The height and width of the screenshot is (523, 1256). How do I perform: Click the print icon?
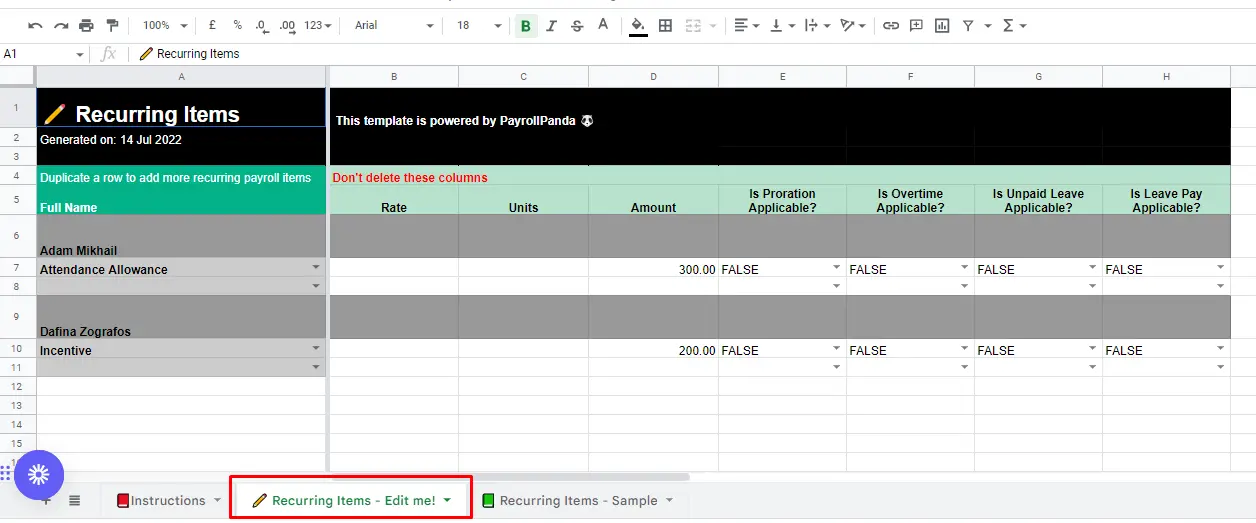86,26
